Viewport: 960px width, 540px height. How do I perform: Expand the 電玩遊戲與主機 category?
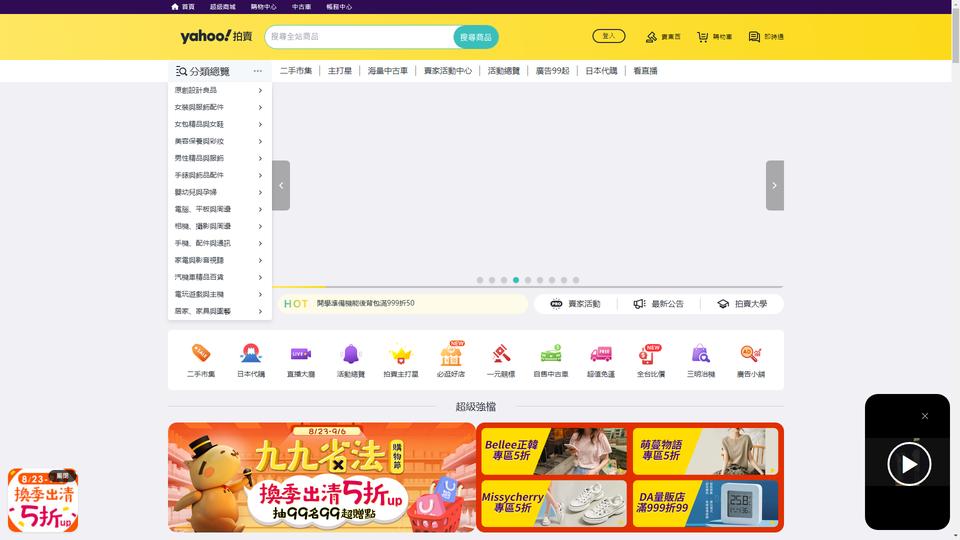coord(219,294)
